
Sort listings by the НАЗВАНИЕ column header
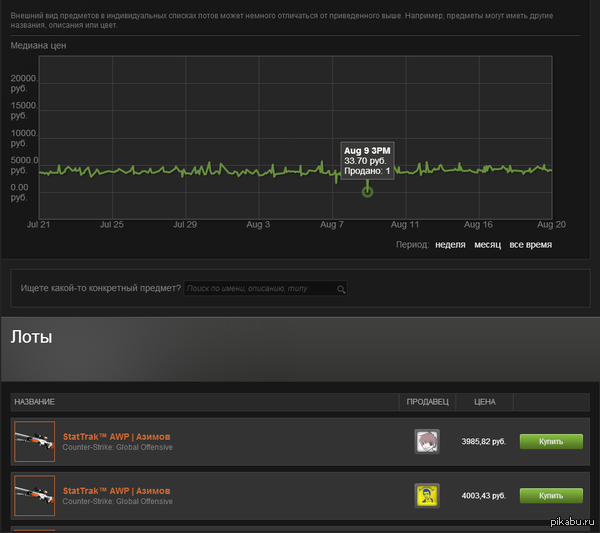pos(35,402)
